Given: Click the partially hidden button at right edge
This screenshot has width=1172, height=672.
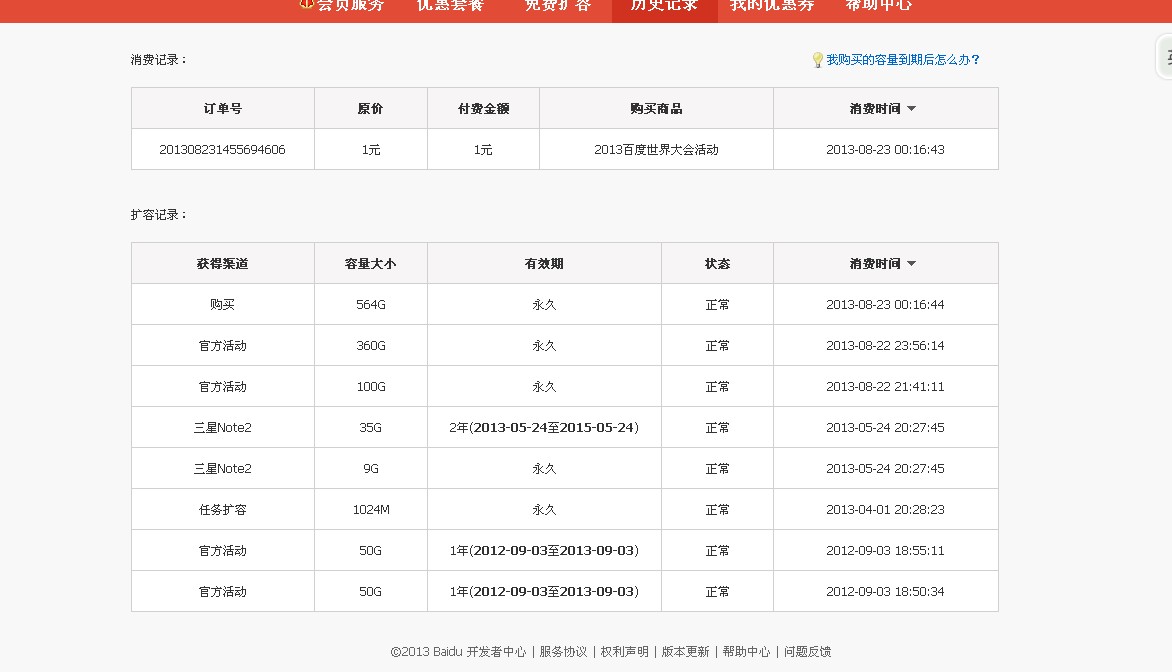Looking at the screenshot, I should coord(1165,57).
